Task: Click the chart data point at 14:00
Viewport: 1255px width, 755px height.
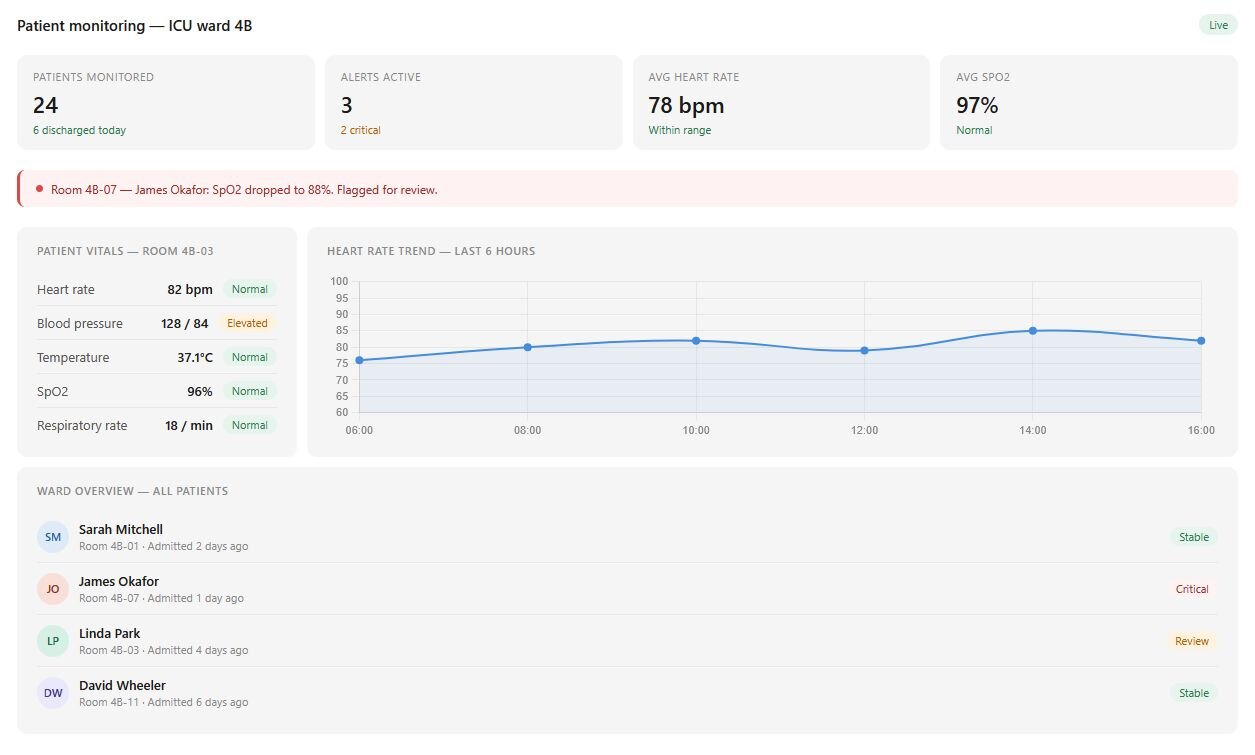Action: point(1033,331)
